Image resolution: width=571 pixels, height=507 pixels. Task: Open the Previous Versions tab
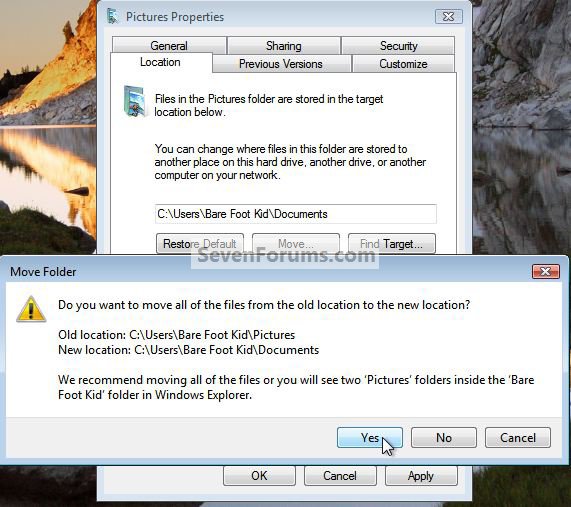coord(281,64)
